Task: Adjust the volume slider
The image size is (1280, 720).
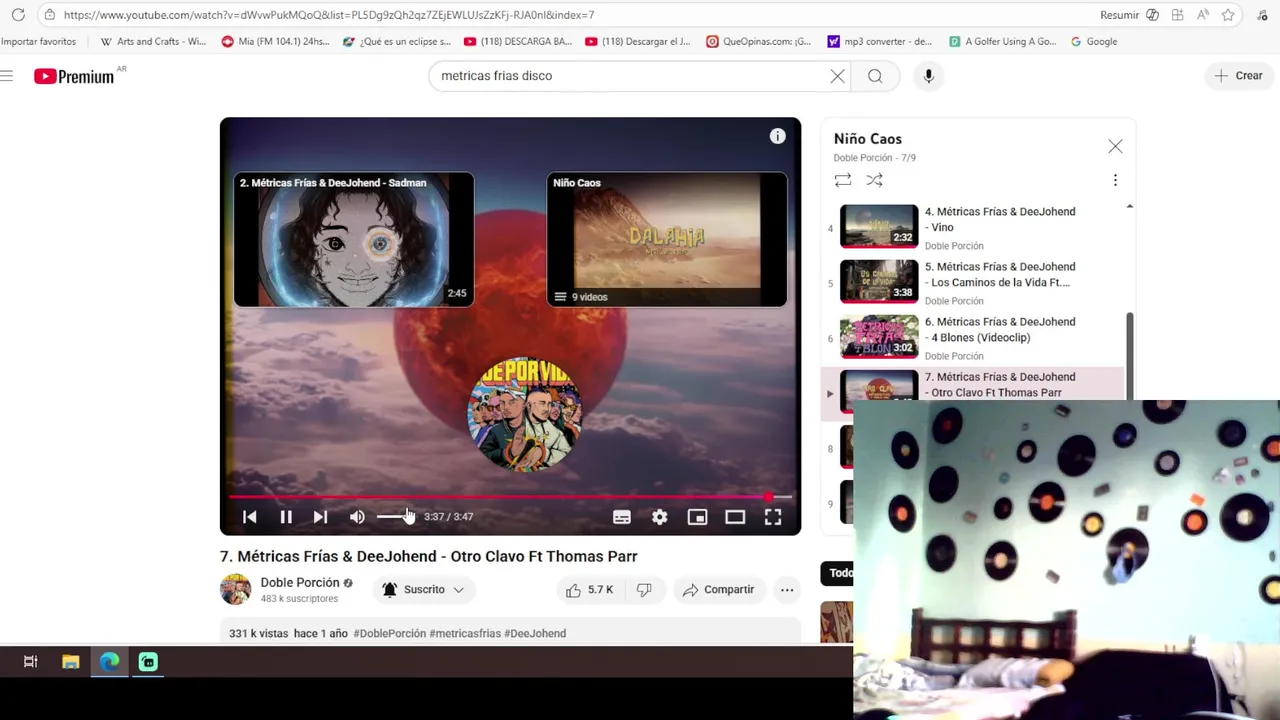Action: pos(394,517)
